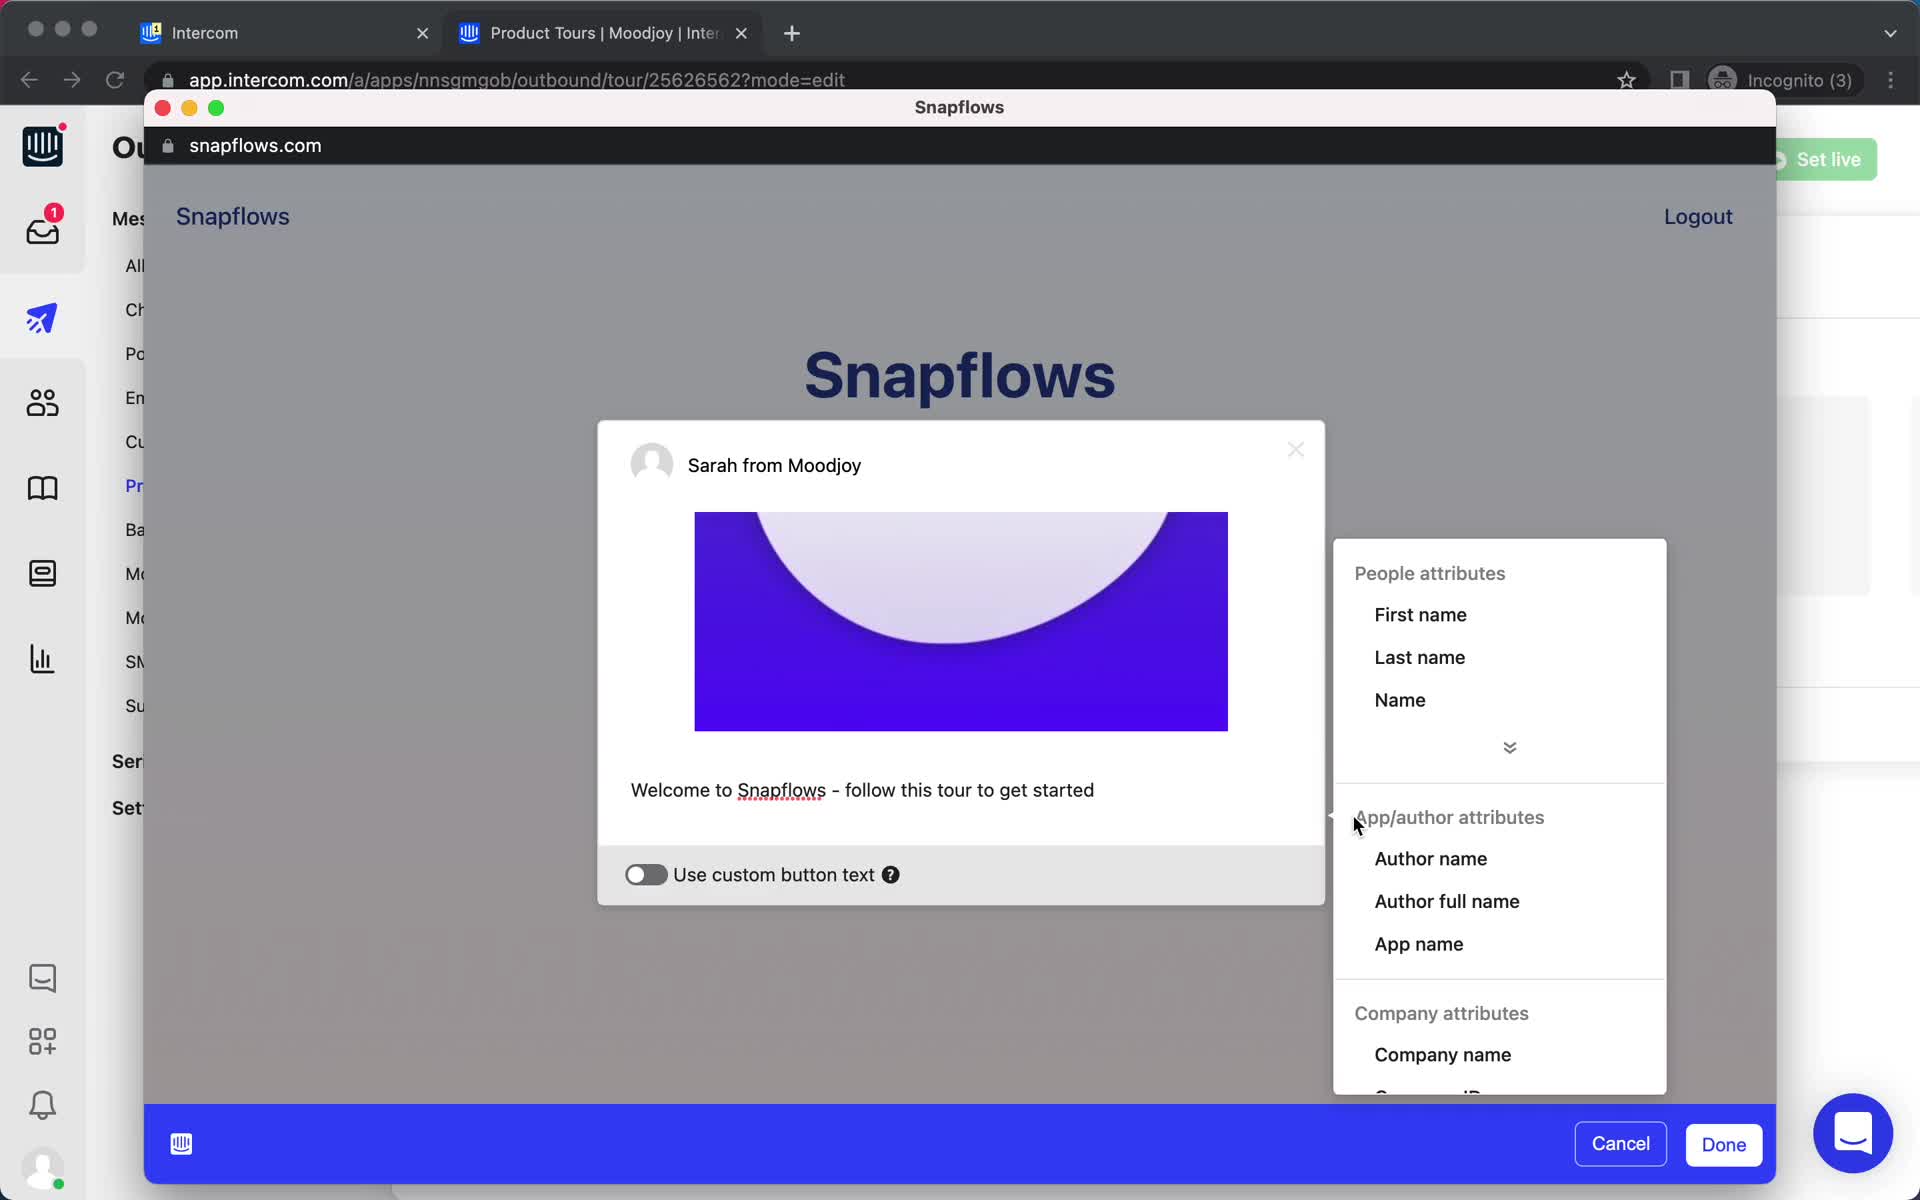Expand the double chevron below Name attribute
The width and height of the screenshot is (1920, 1200).
(1509, 748)
